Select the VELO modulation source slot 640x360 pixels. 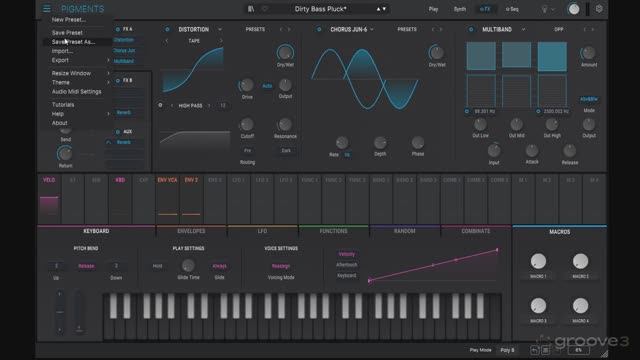(49, 198)
